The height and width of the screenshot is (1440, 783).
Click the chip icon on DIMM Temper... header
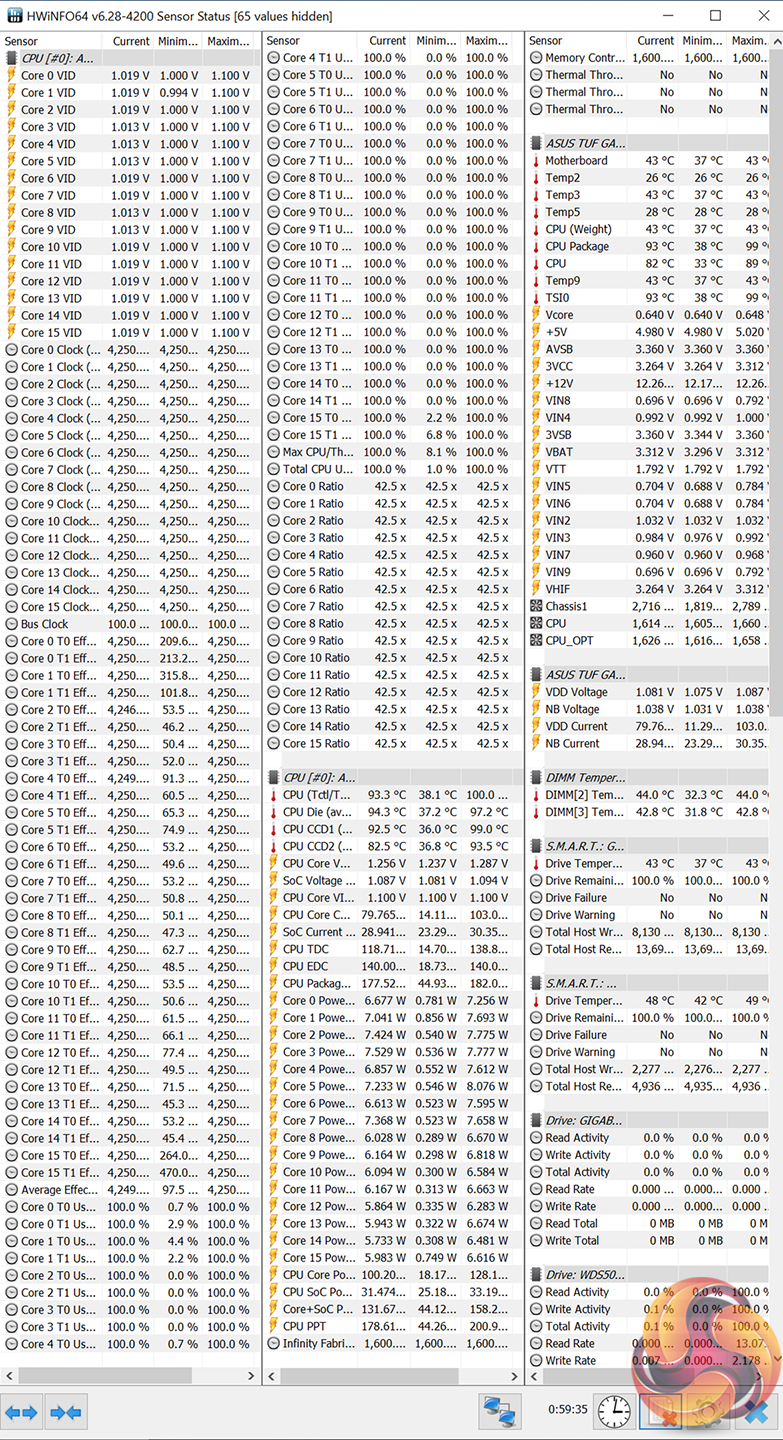(536, 778)
